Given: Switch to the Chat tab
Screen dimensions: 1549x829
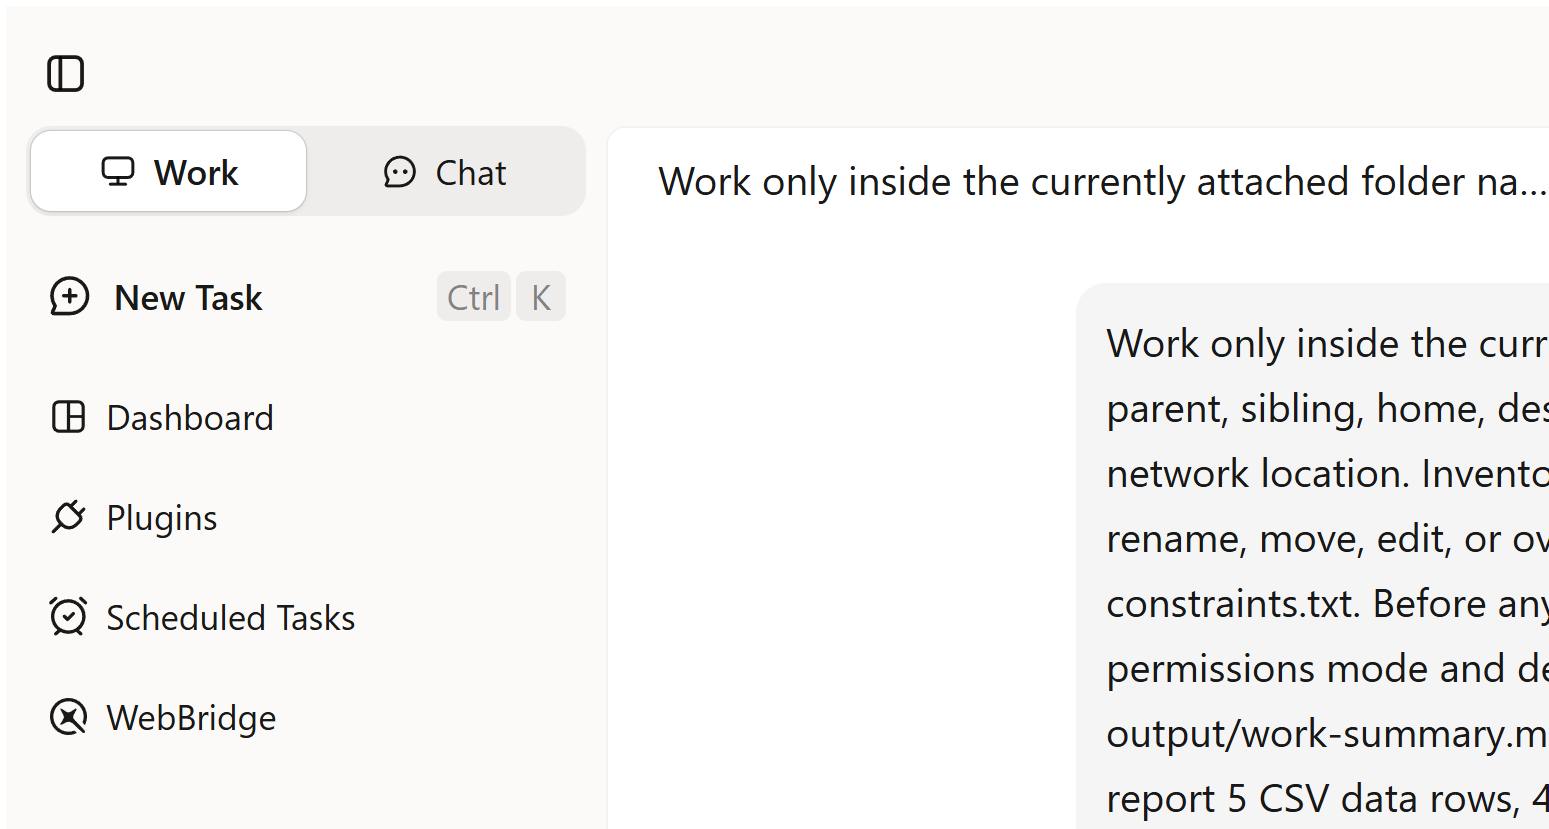Looking at the screenshot, I should click(x=445, y=172).
